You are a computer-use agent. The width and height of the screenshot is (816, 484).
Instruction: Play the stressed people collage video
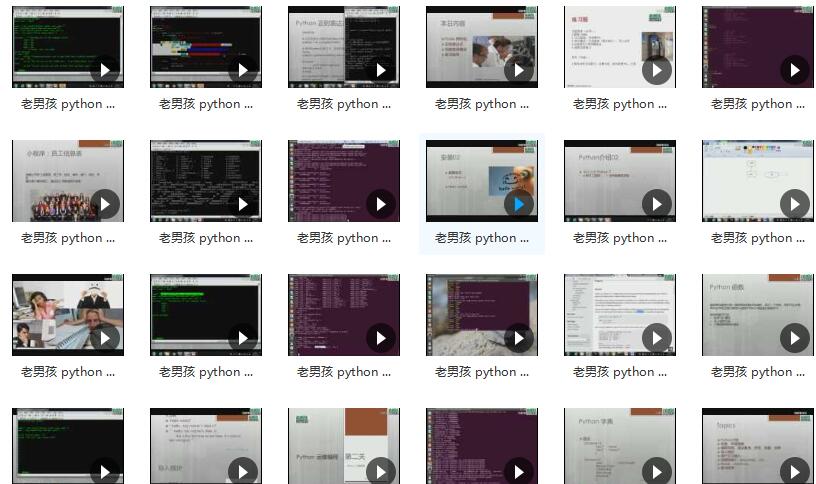105,338
